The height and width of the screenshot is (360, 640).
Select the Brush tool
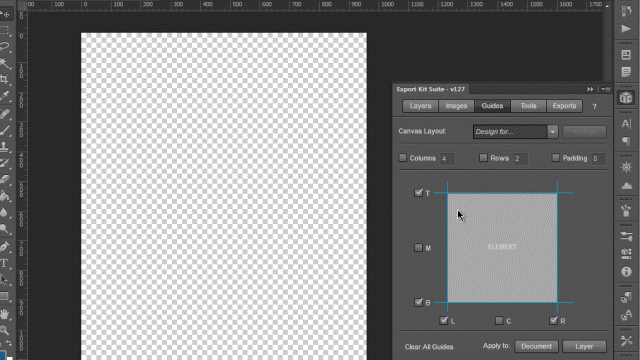4,130
